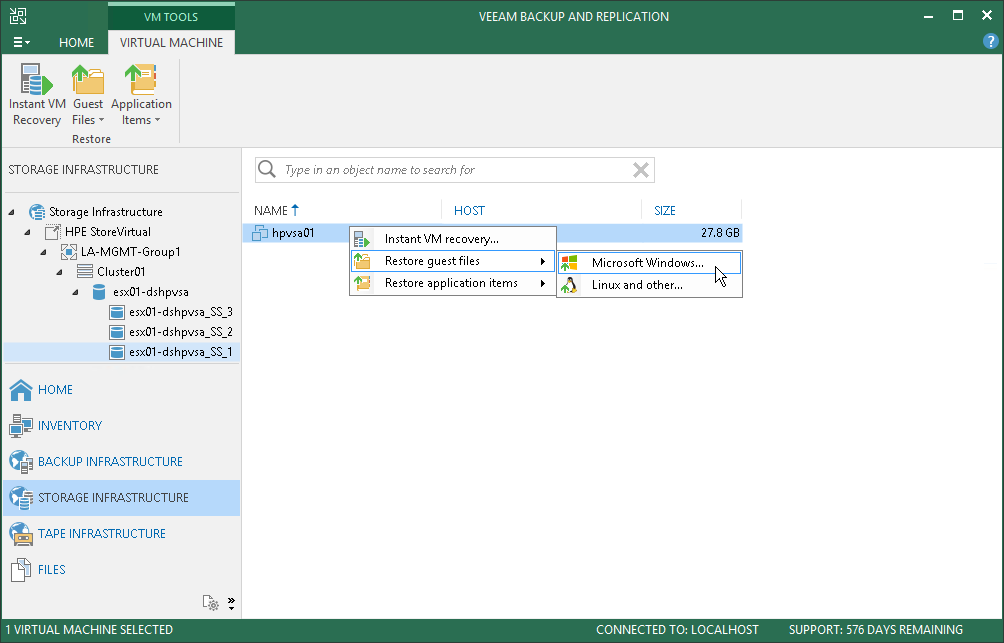Click the Restore application items arrow
Screen dimensions: 1004x643
[543, 283]
